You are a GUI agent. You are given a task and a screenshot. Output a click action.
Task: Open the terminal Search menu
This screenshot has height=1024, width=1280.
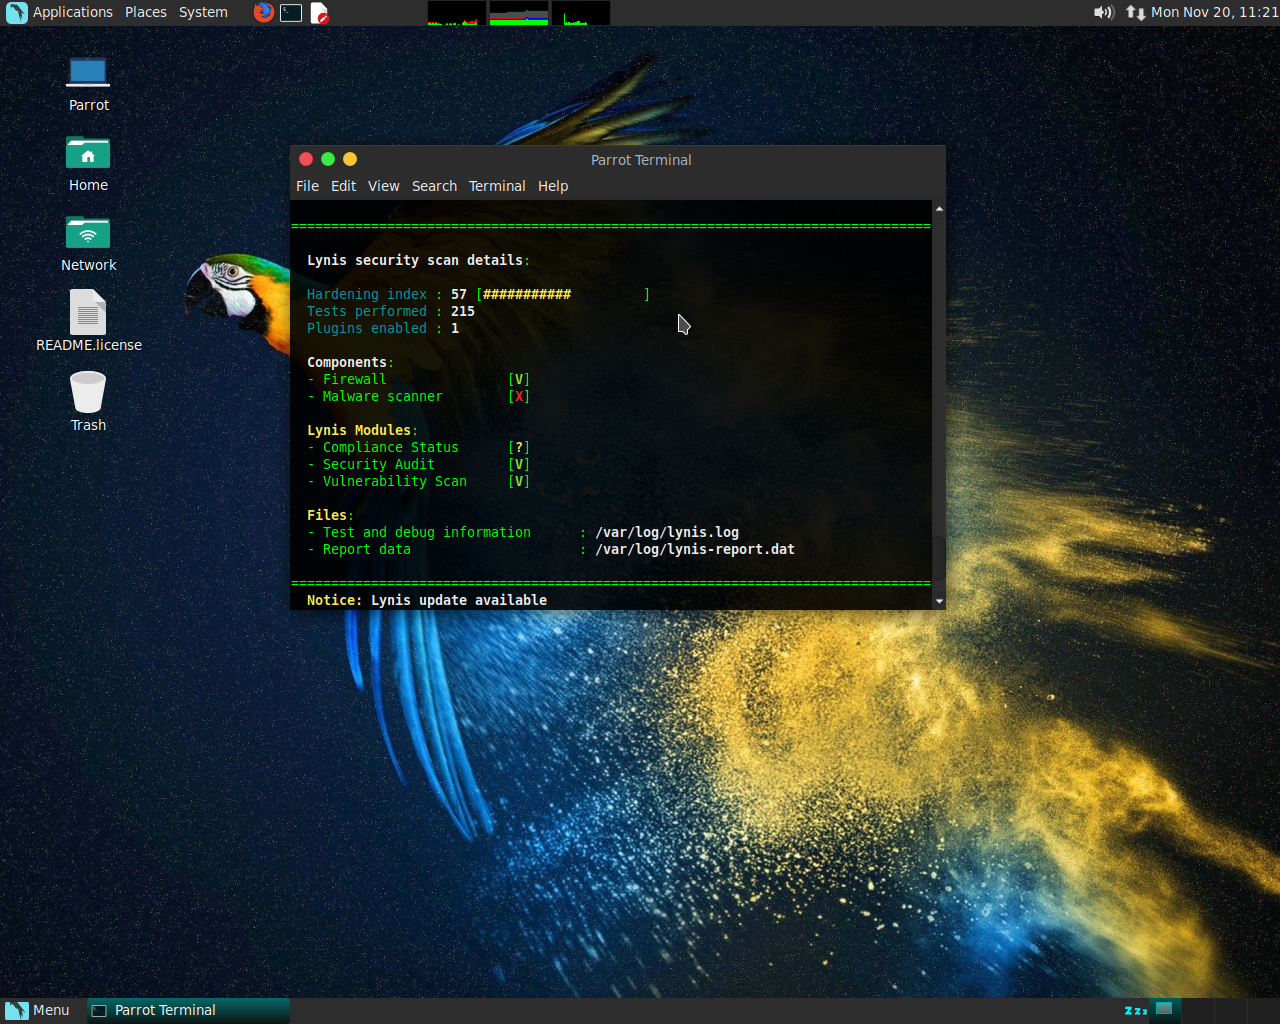[434, 186]
